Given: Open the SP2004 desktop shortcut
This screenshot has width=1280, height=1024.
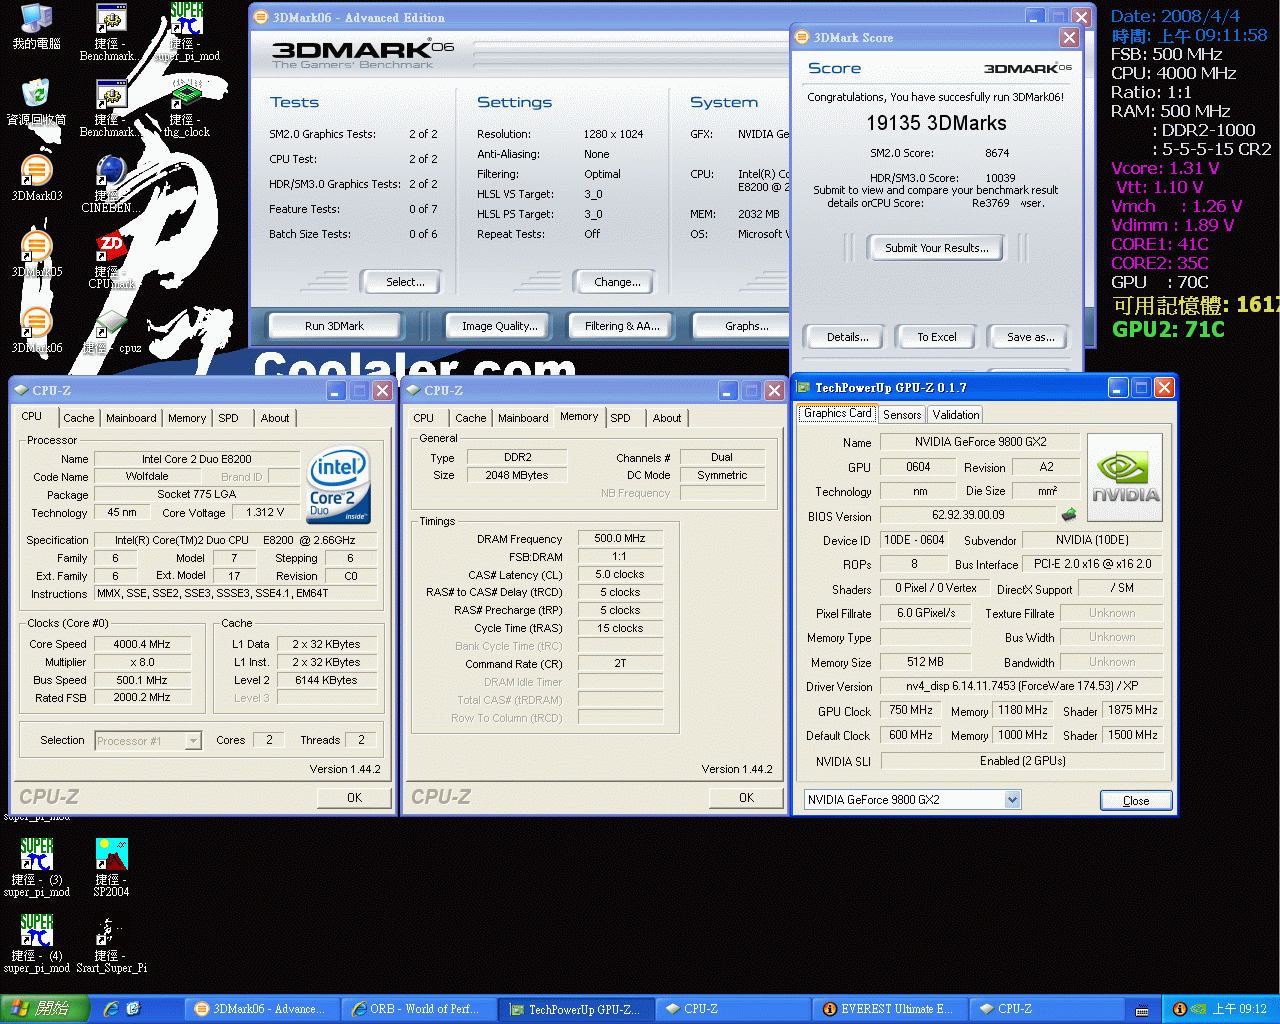Looking at the screenshot, I should (110, 866).
